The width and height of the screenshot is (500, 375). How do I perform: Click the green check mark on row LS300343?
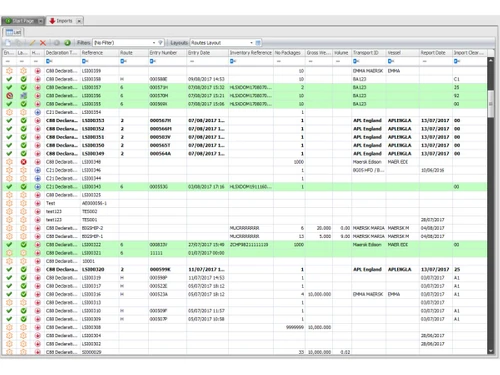tap(9, 187)
